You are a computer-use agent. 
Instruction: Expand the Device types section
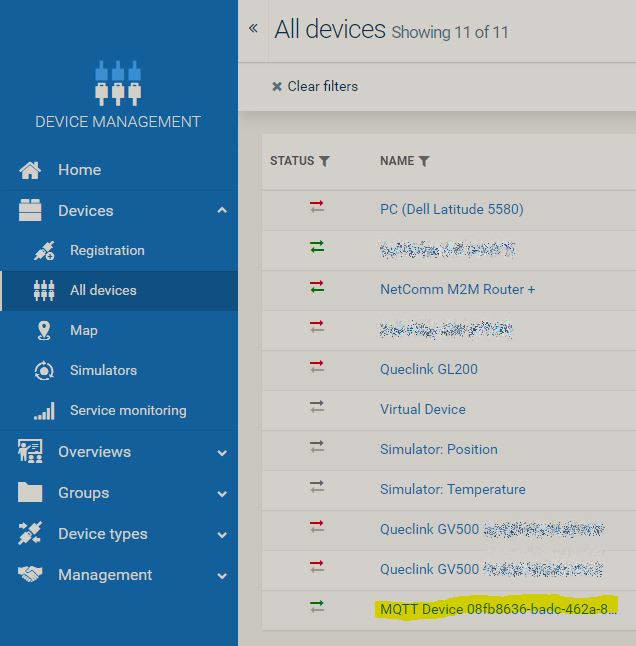point(222,535)
